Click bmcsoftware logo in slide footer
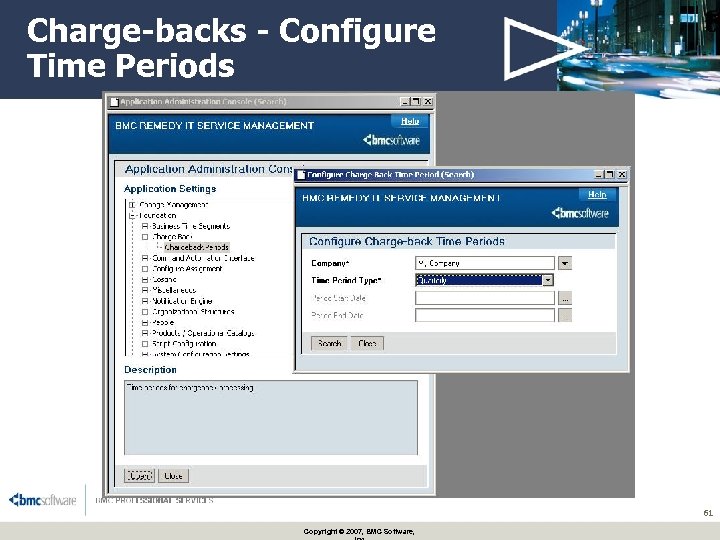Image resolution: width=720 pixels, height=540 pixels. coord(42,500)
